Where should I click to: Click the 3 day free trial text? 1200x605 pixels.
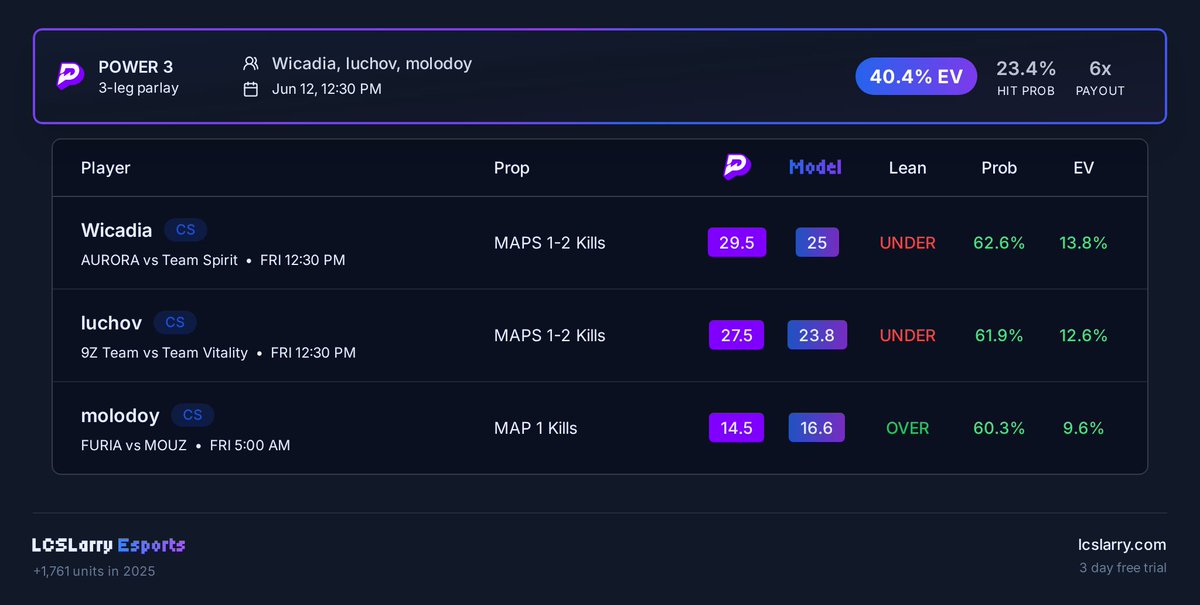pos(1123,568)
